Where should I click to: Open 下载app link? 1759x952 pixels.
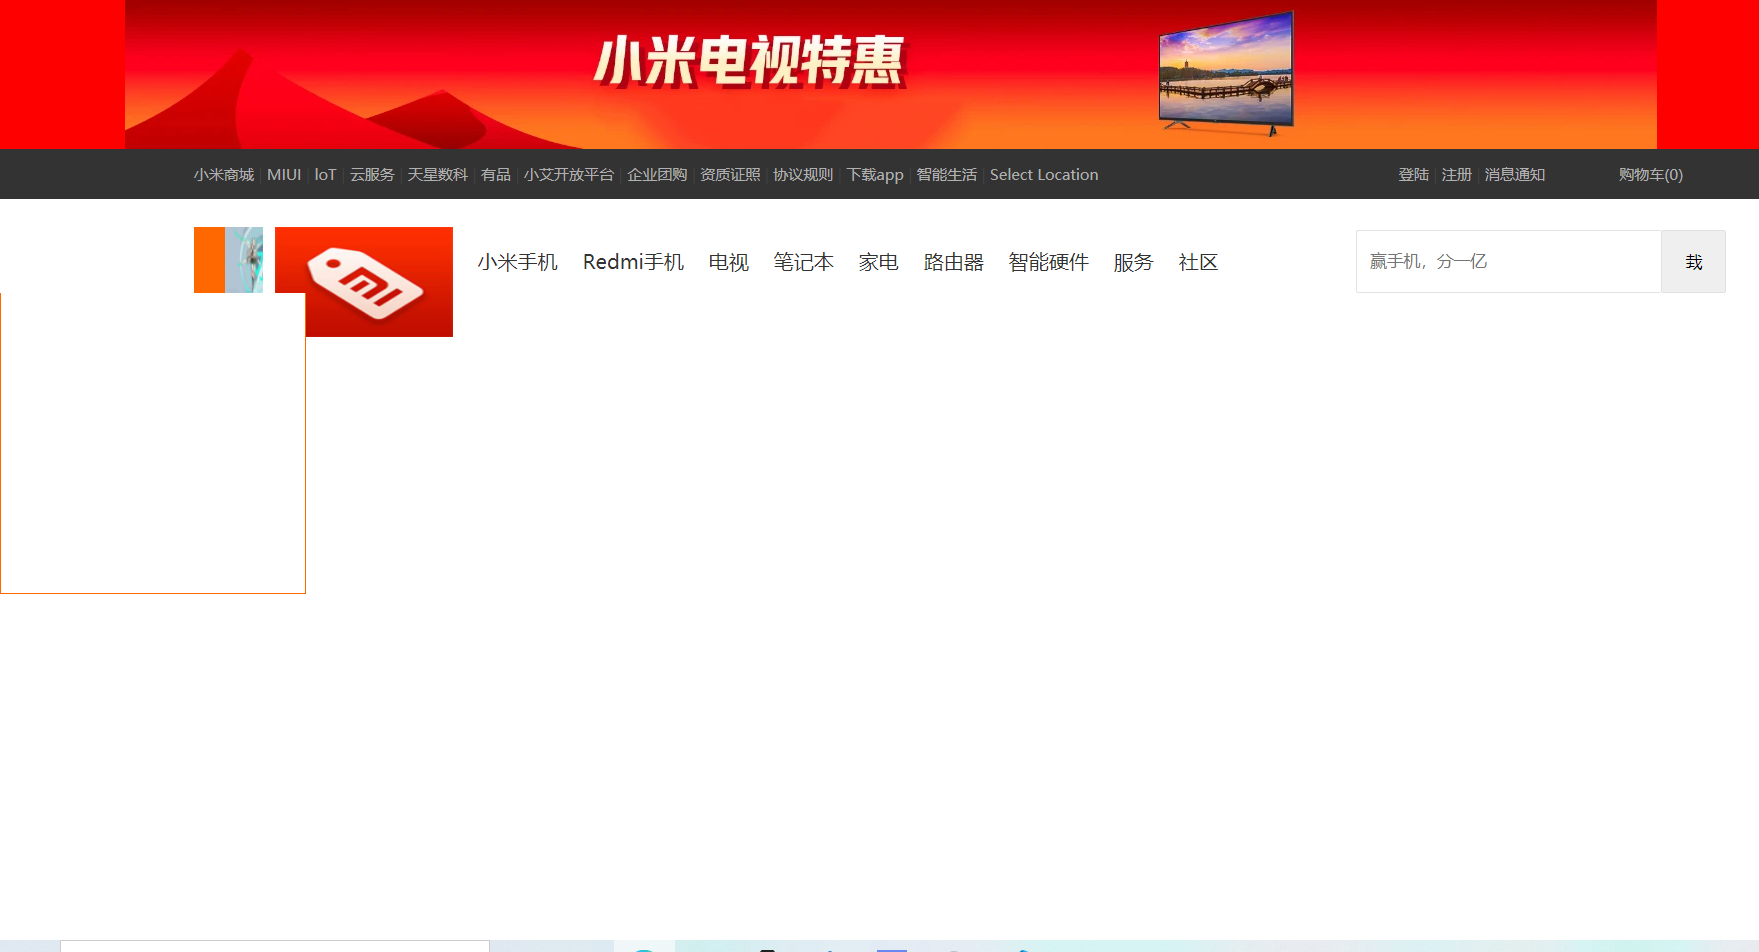click(x=875, y=175)
